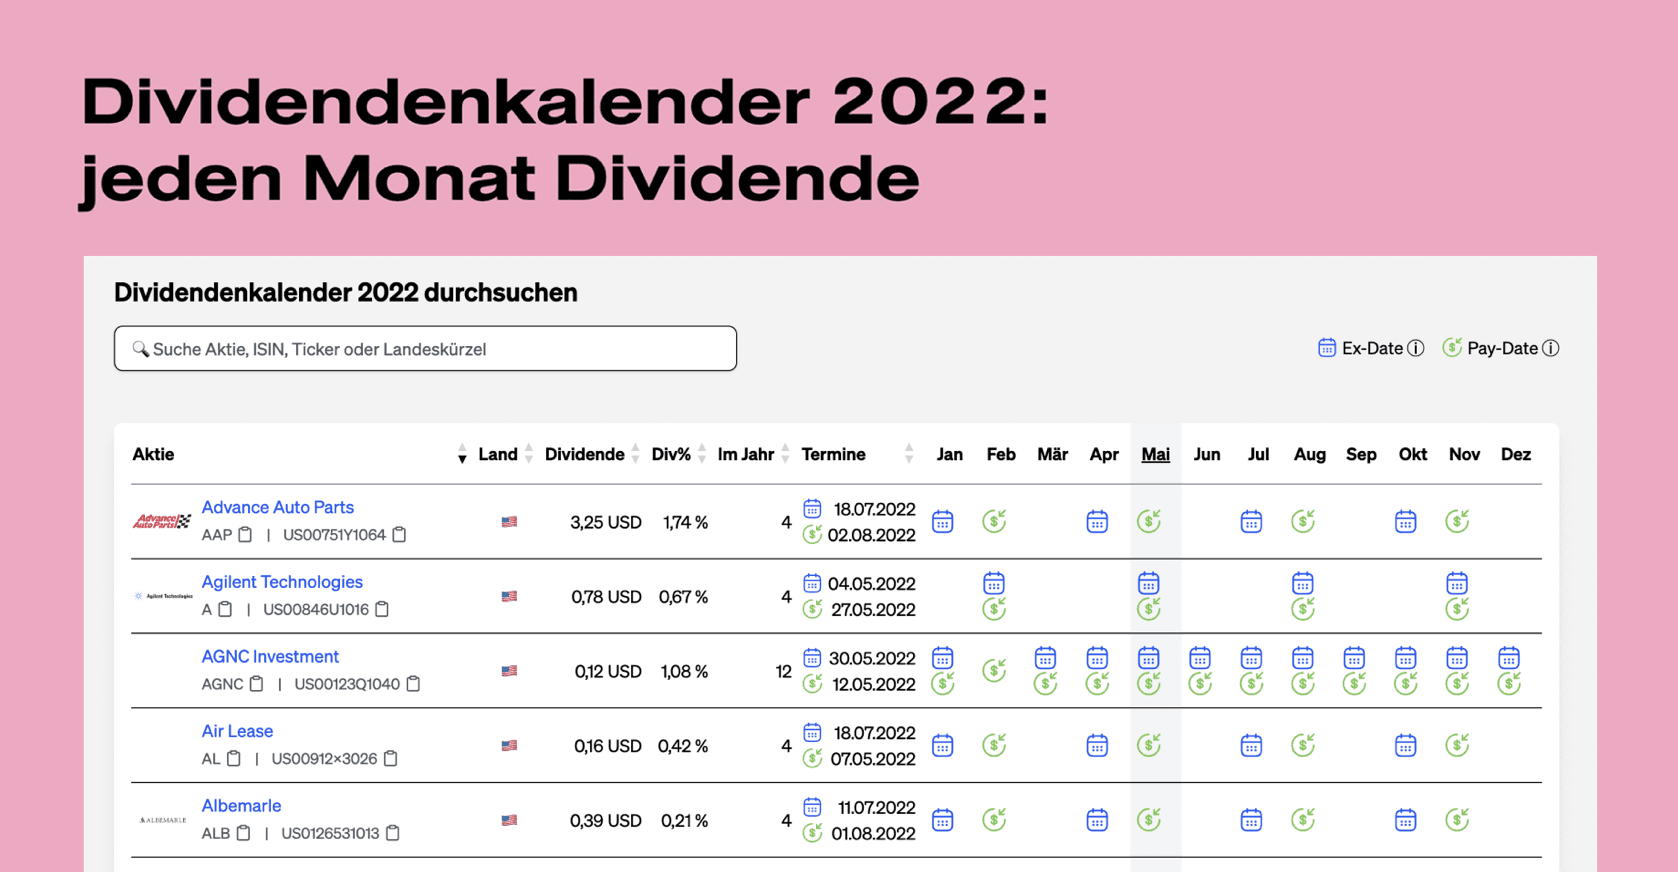Click AGNC Investment September pay-date icon
Image resolution: width=1678 pixels, height=872 pixels.
[1354, 683]
